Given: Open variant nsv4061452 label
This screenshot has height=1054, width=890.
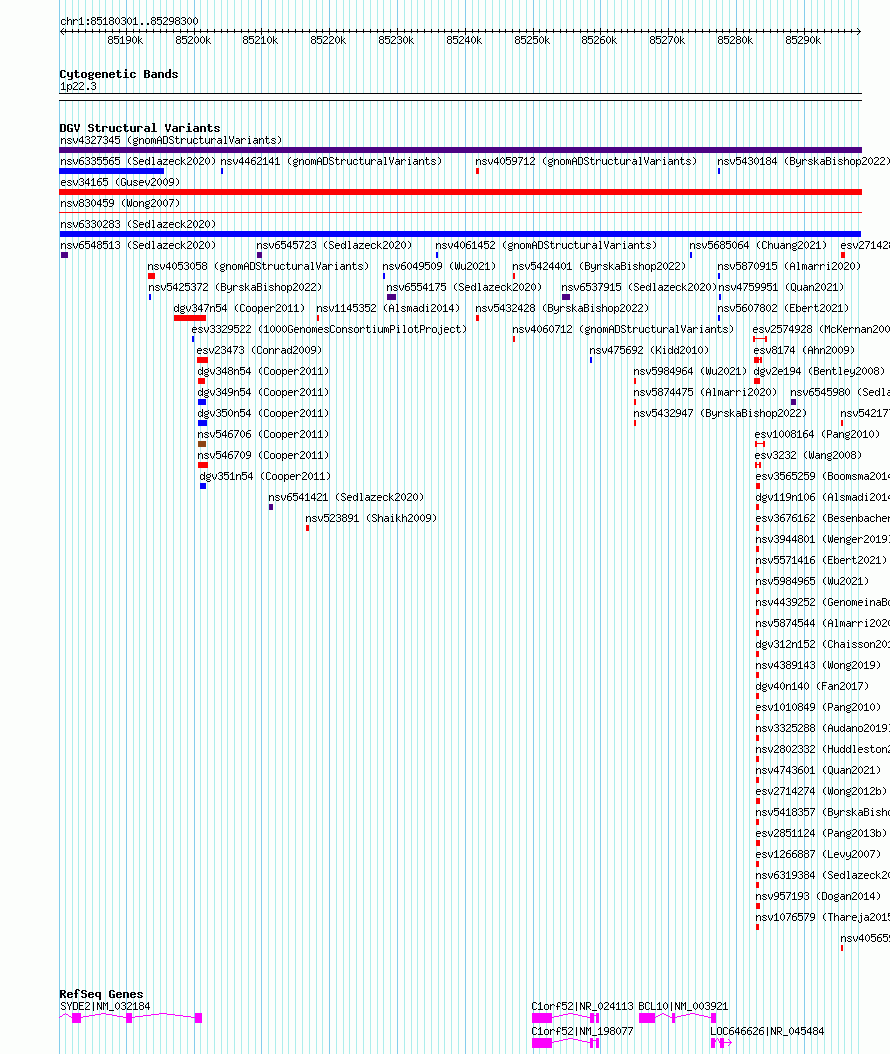Looking at the screenshot, I should pos(546,245).
